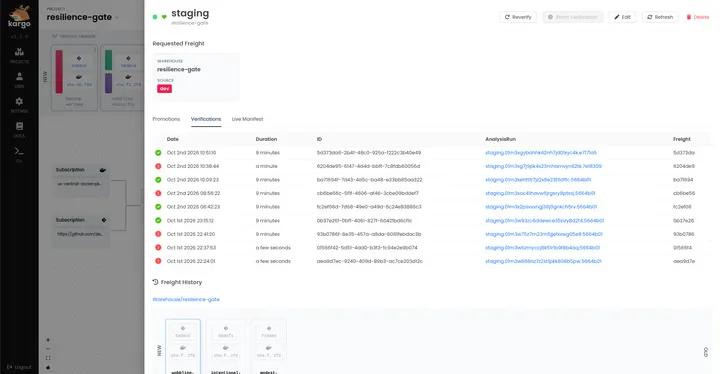The width and height of the screenshot is (720, 374).
Task: Open the AnalysisRun link for 5d373da6 verification
Action: pos(541,153)
